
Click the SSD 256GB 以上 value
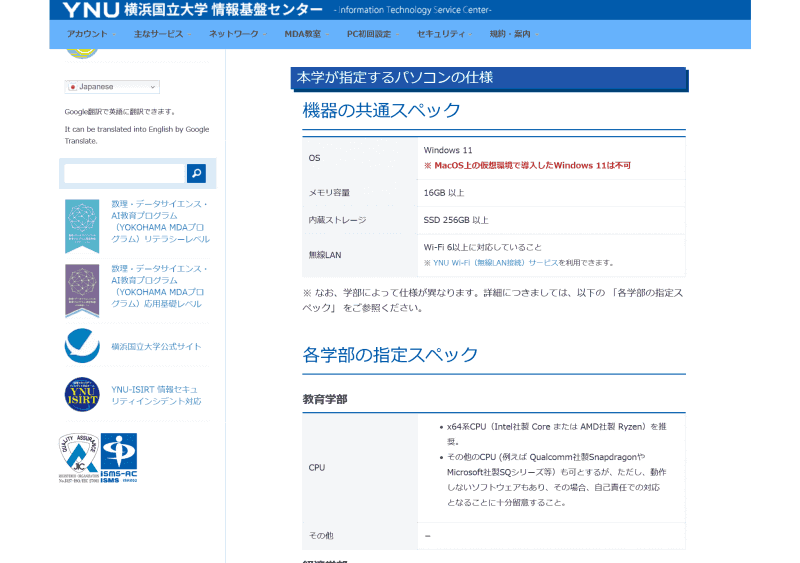[x=456, y=221]
